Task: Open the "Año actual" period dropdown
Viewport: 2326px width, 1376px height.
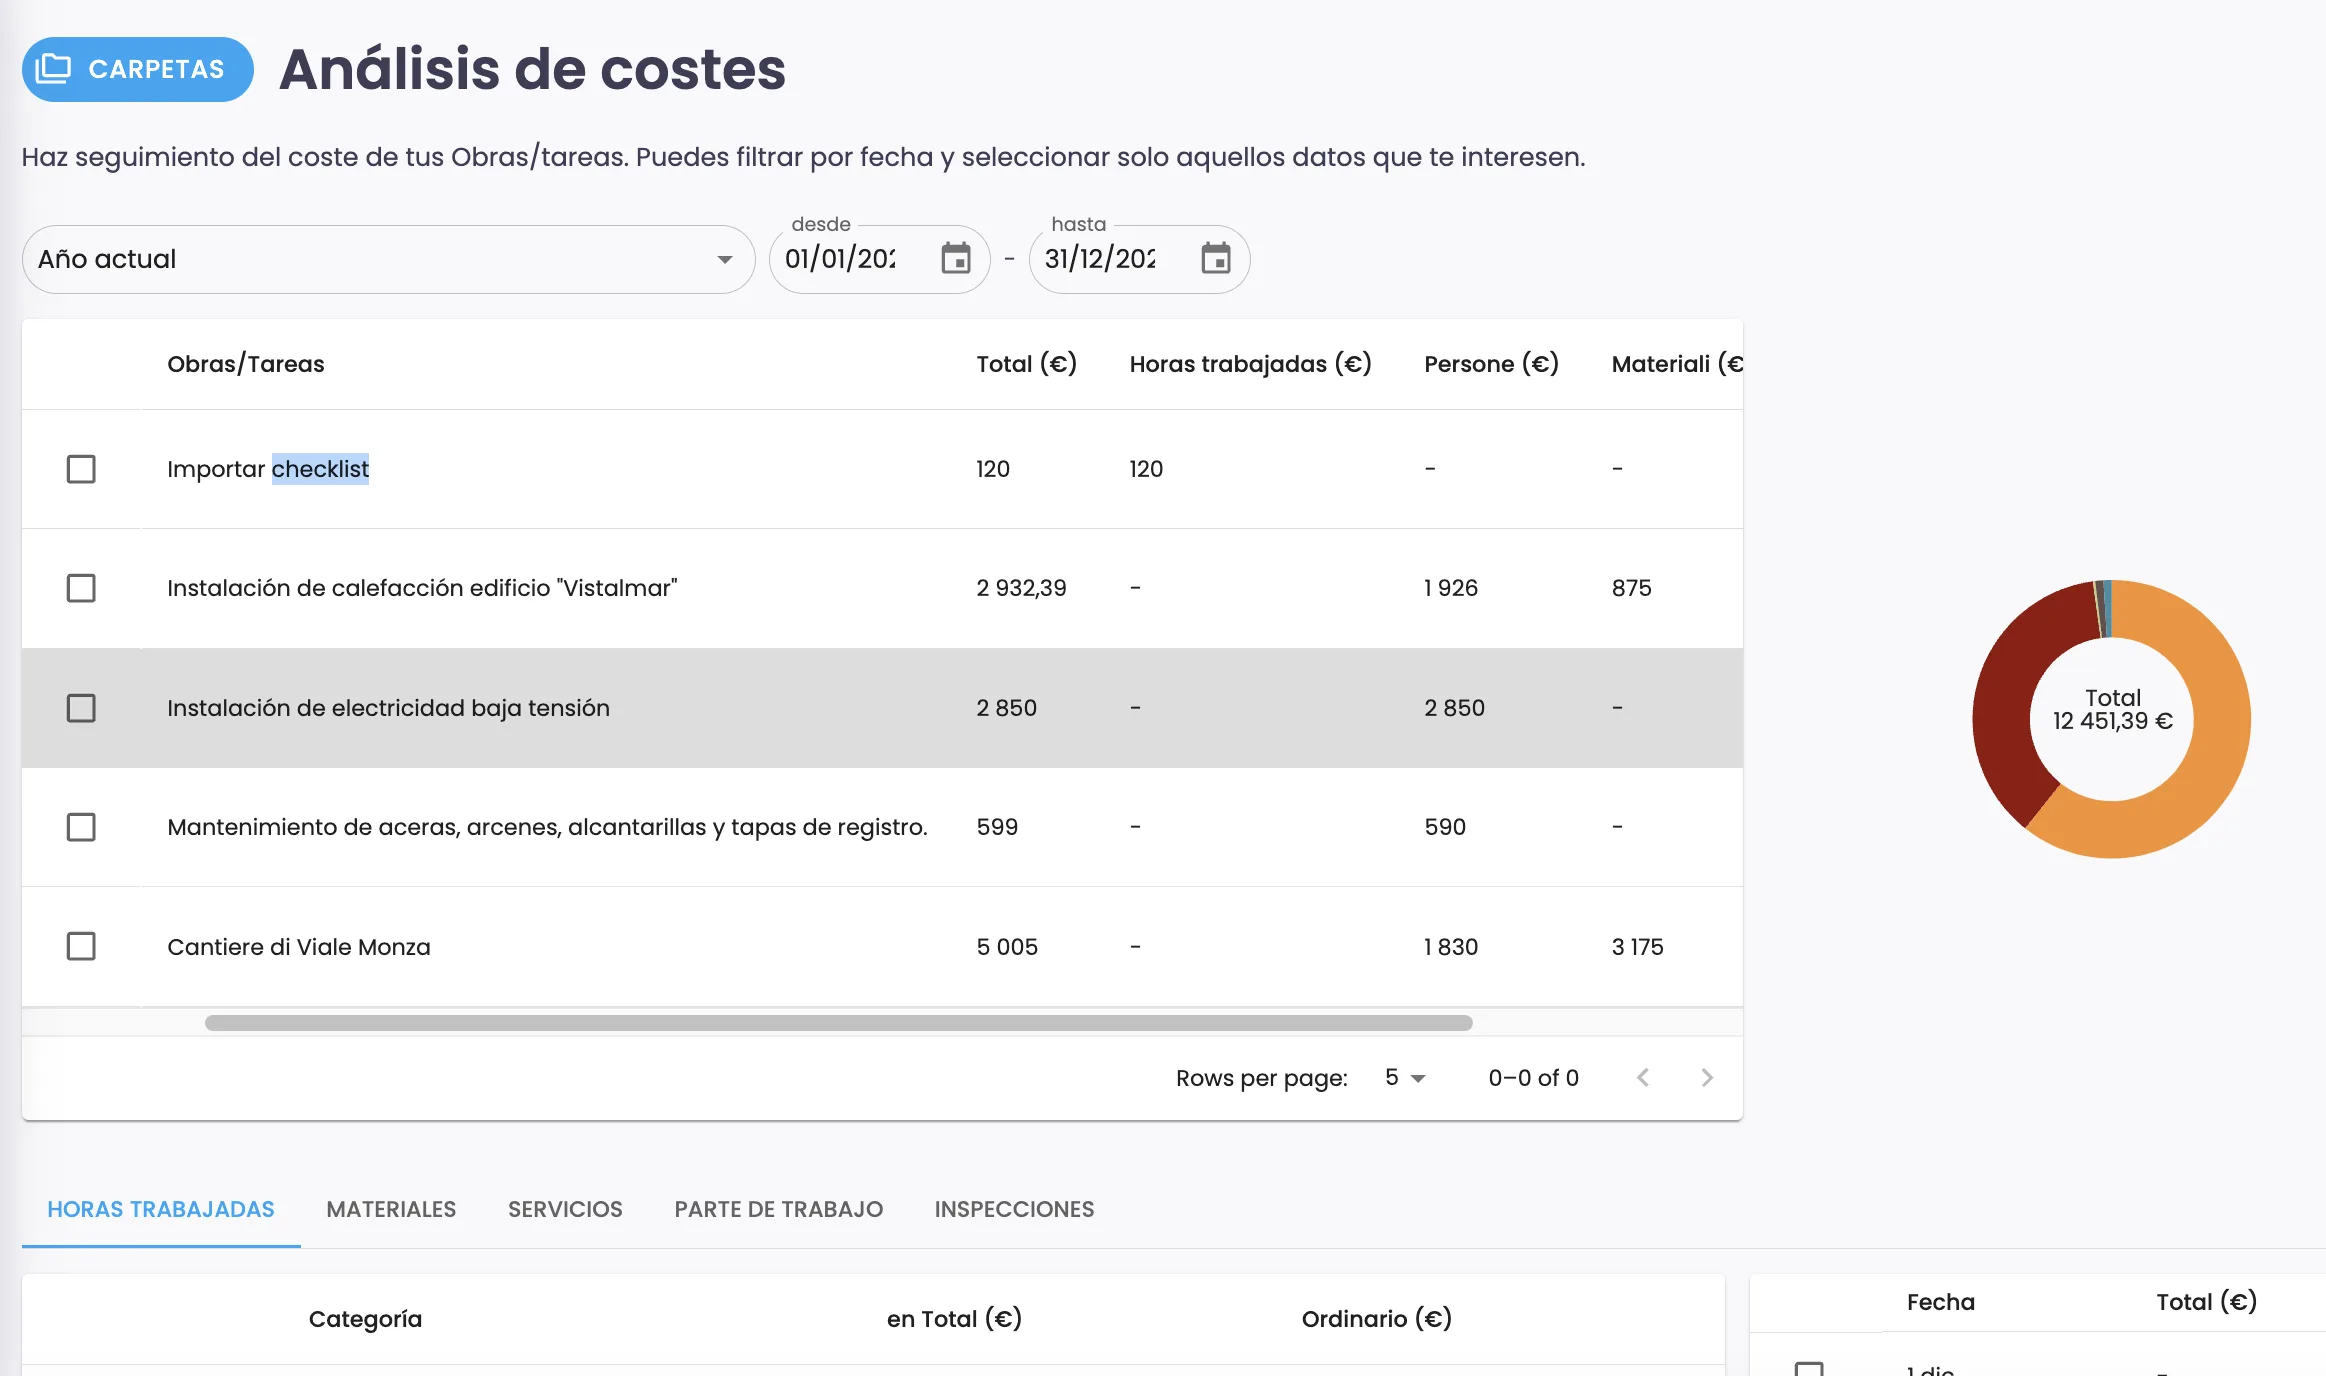Action: tap(388, 259)
